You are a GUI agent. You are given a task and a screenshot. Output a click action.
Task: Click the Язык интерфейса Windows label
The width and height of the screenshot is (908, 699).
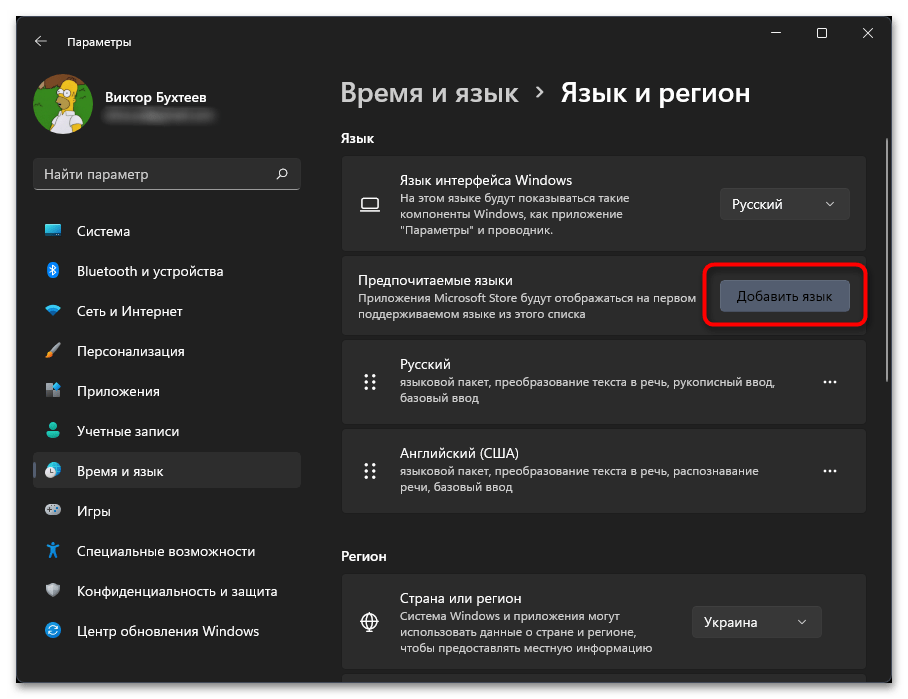pyautogui.click(x=486, y=180)
